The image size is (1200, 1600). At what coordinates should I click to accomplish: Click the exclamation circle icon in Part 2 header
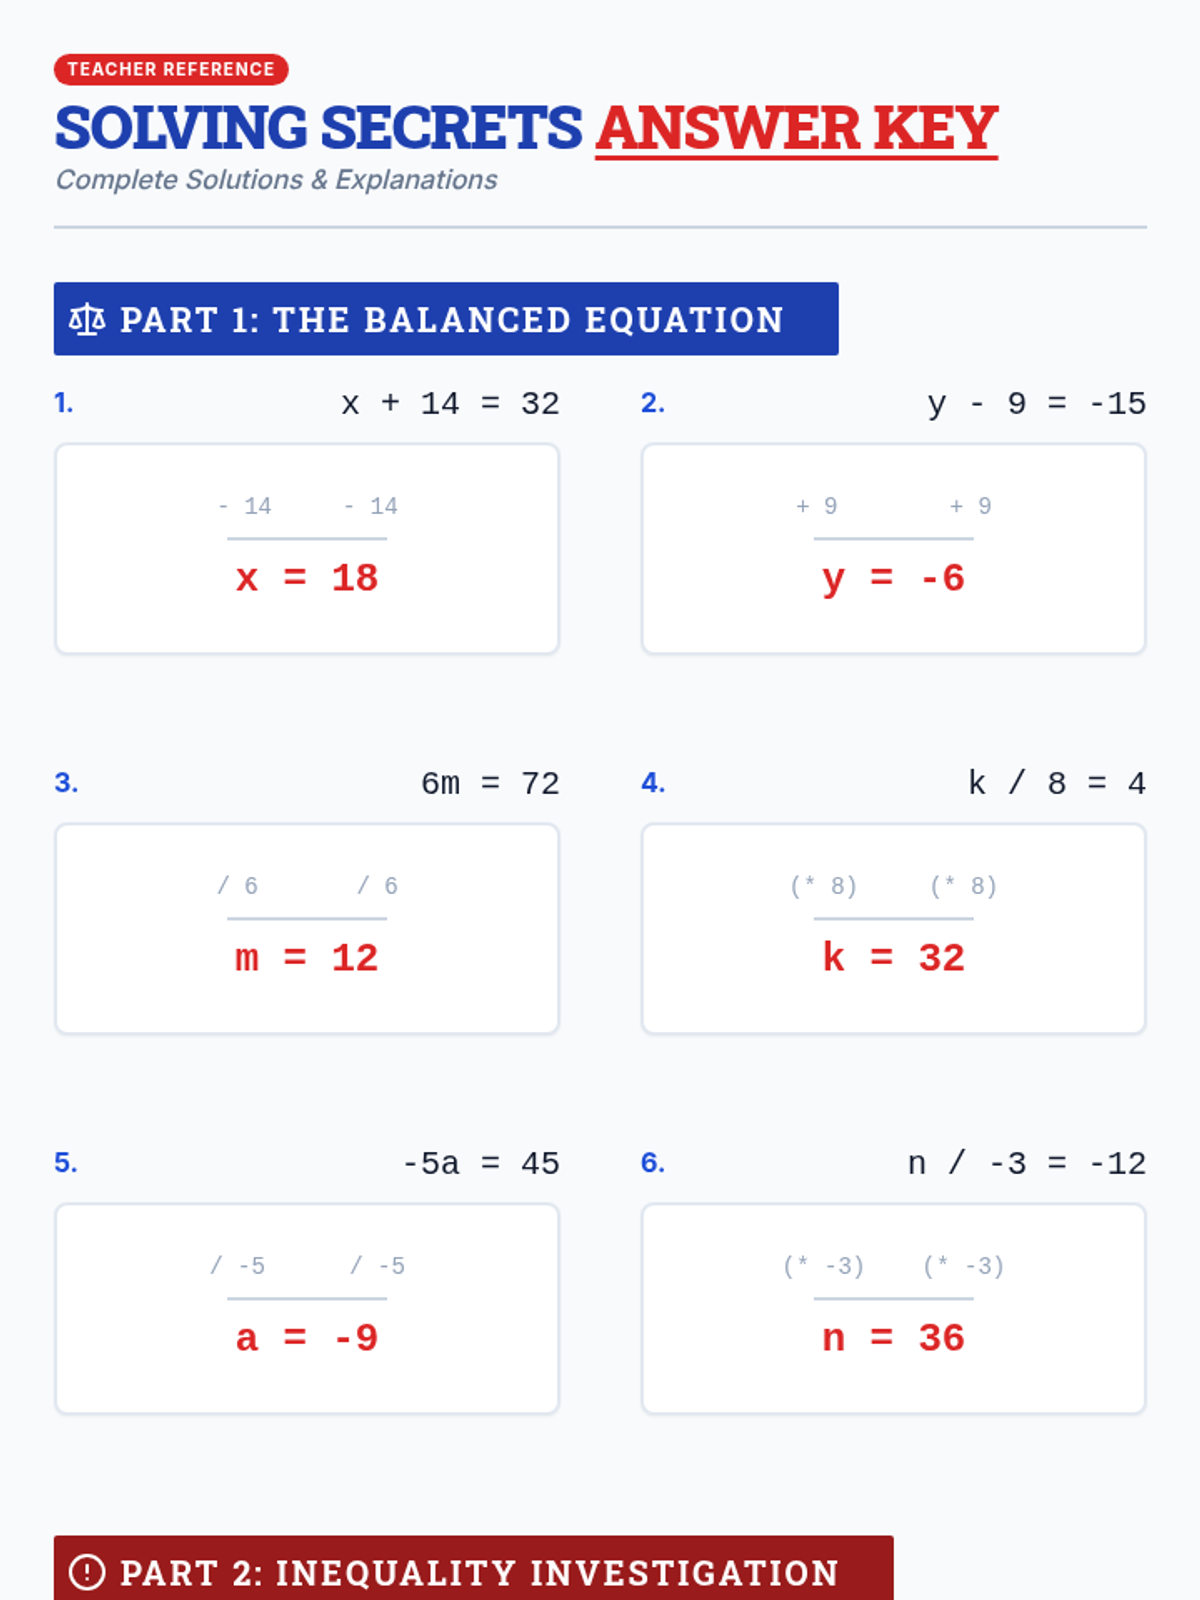point(87,1572)
